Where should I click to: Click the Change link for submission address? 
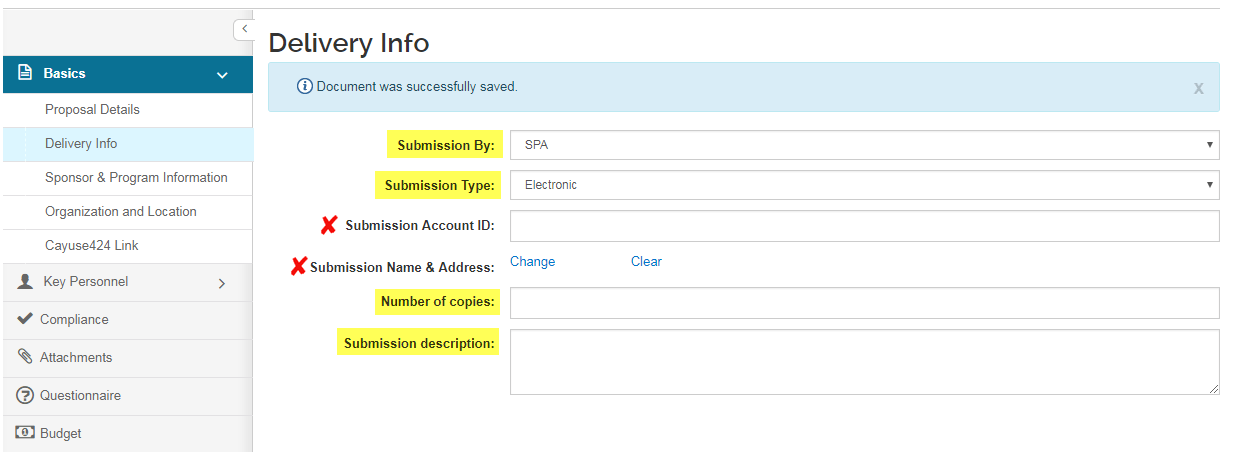click(533, 261)
